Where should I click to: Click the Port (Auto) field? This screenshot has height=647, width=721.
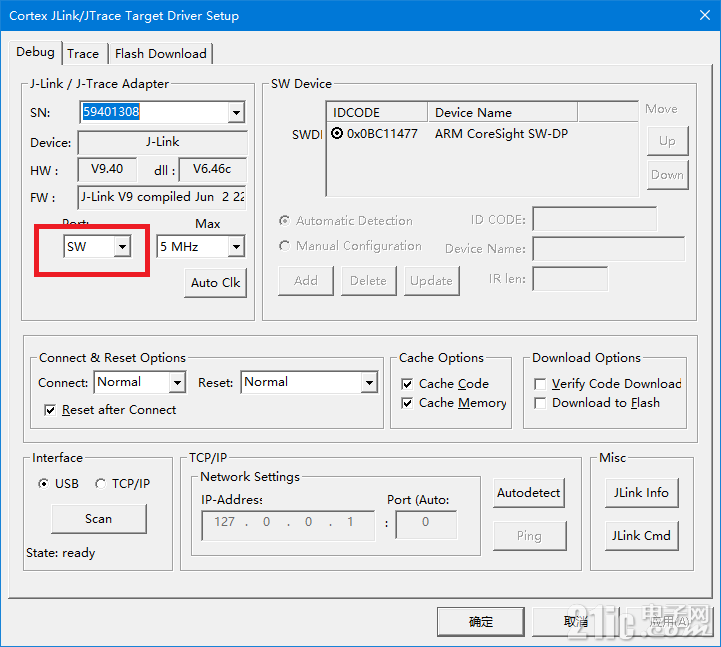[426, 524]
